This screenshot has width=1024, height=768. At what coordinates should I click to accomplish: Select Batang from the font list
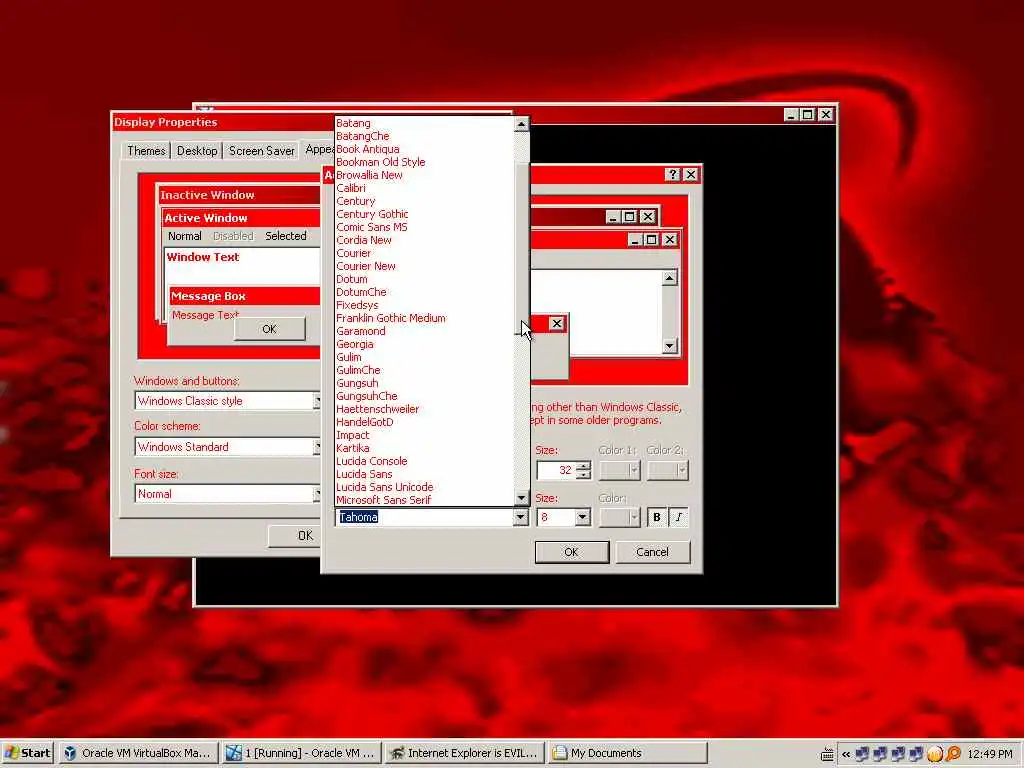[353, 123]
